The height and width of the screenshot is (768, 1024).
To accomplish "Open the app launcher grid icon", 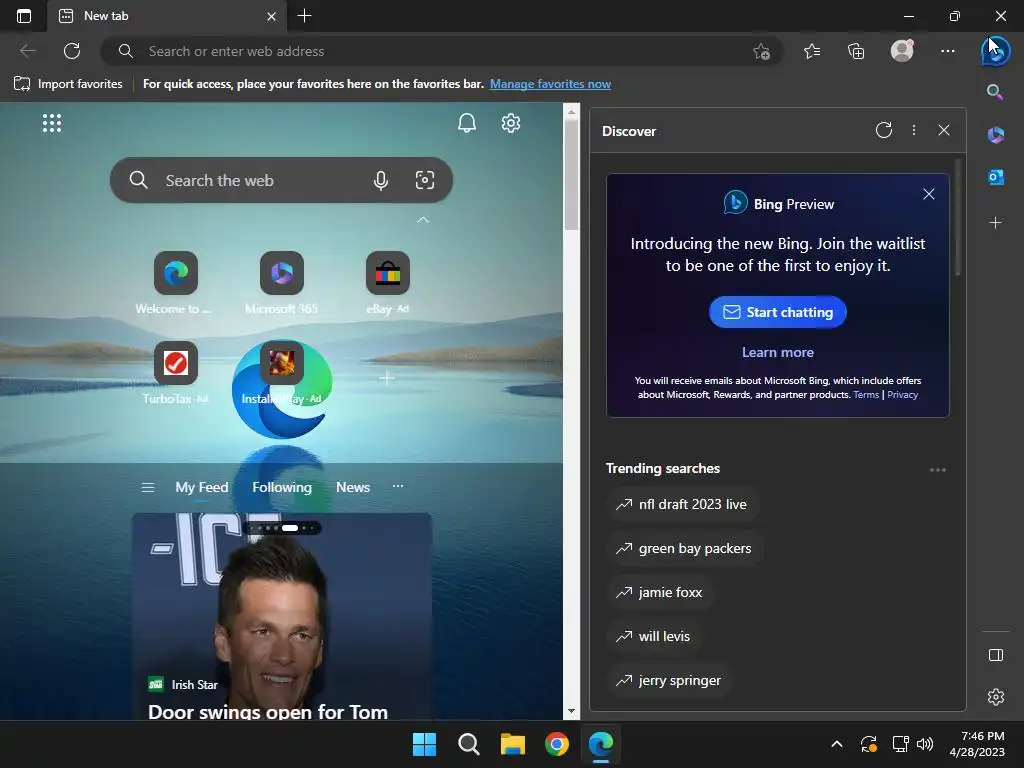I will [x=52, y=123].
